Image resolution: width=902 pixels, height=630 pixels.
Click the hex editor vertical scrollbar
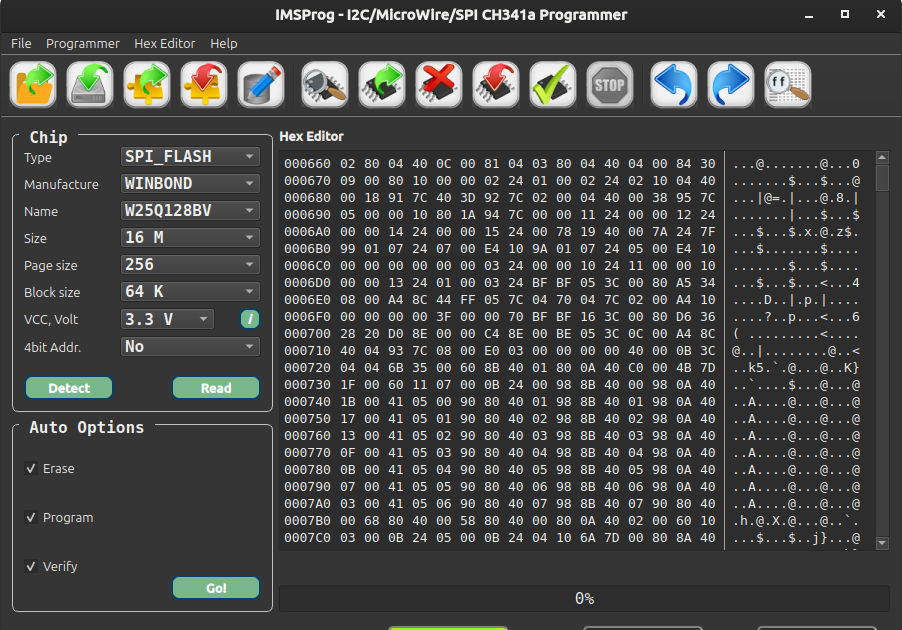click(882, 350)
